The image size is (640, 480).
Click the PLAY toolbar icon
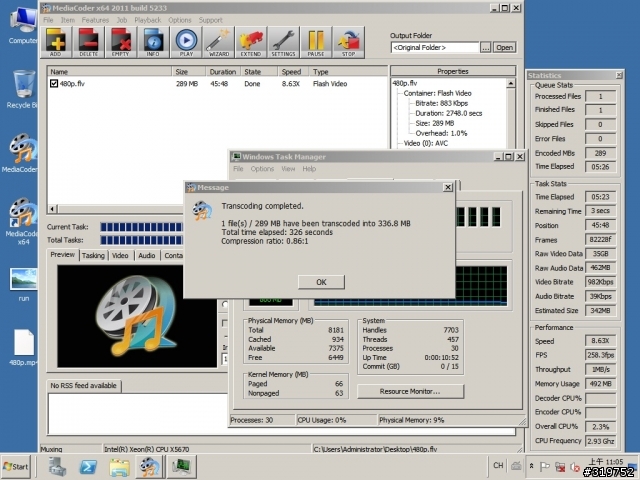point(186,42)
